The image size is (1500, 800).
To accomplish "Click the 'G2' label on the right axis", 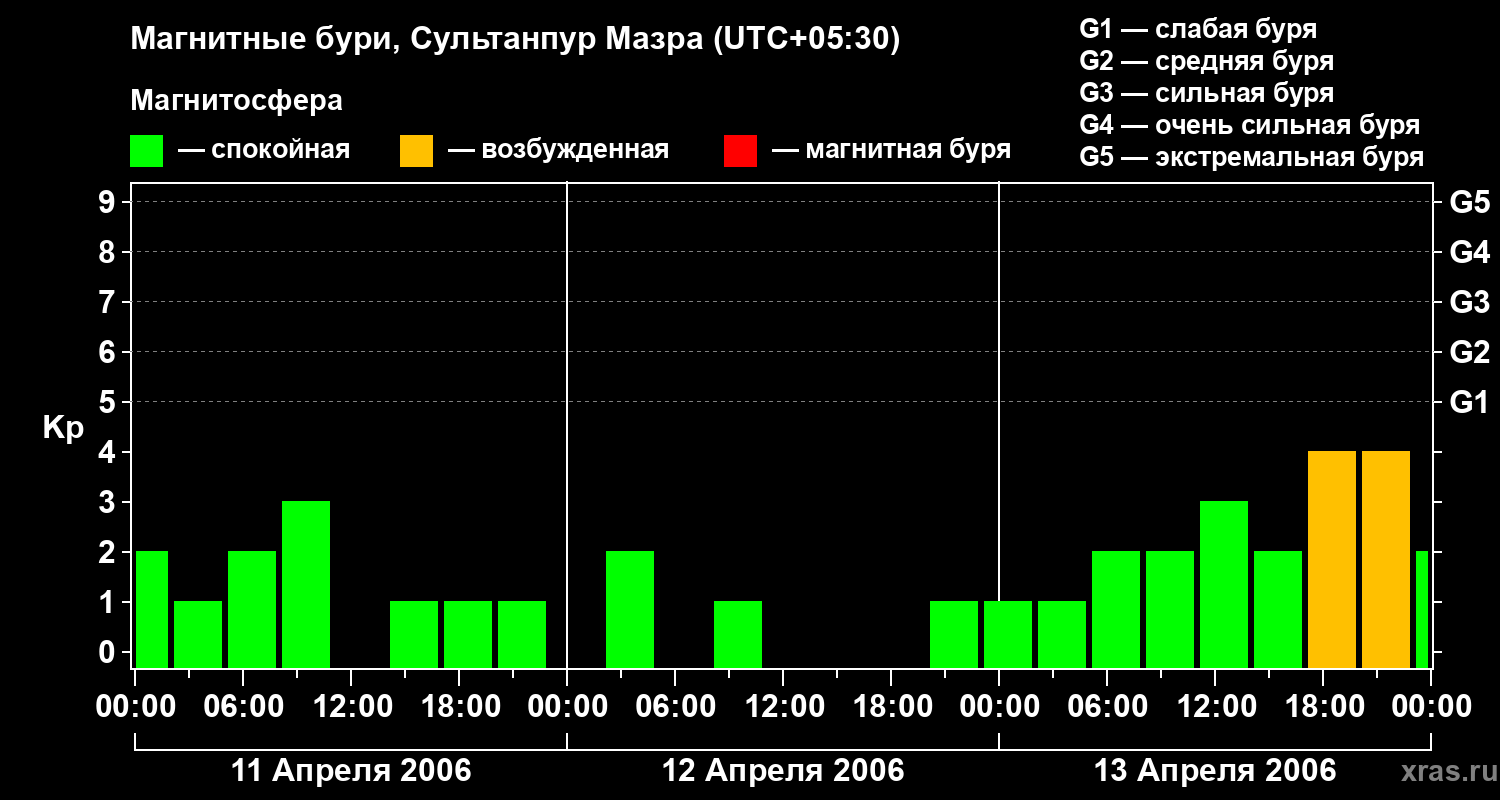I will pyautogui.click(x=1470, y=352).
